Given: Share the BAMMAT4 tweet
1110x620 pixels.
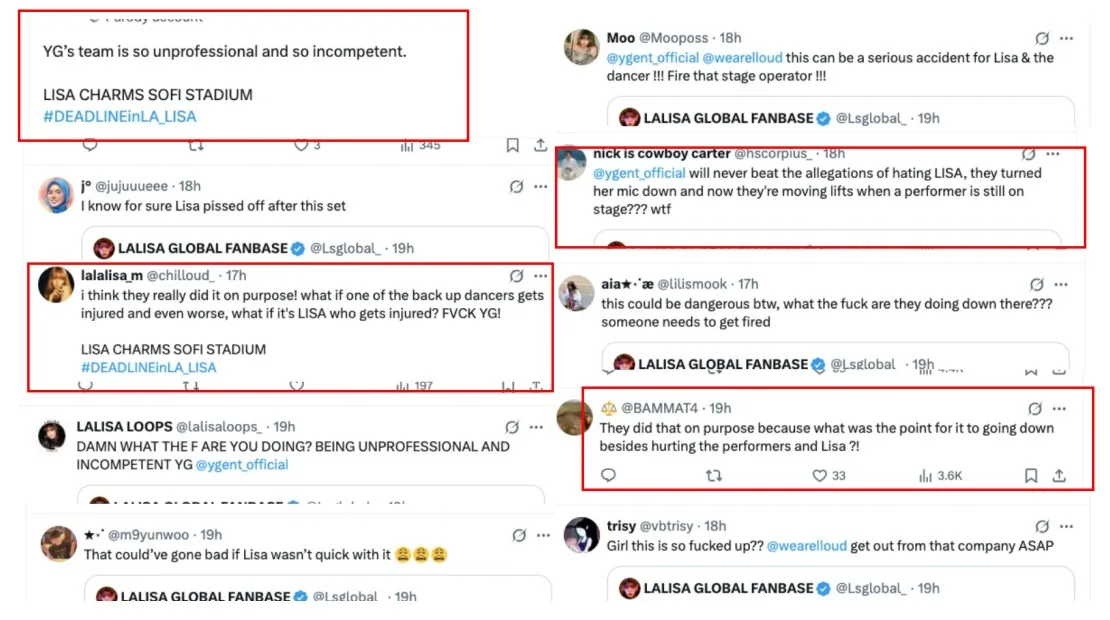Looking at the screenshot, I should coord(1060,476).
